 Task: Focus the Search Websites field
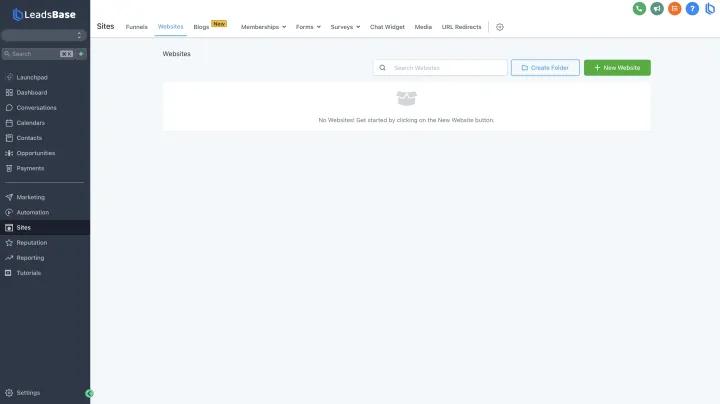point(440,67)
